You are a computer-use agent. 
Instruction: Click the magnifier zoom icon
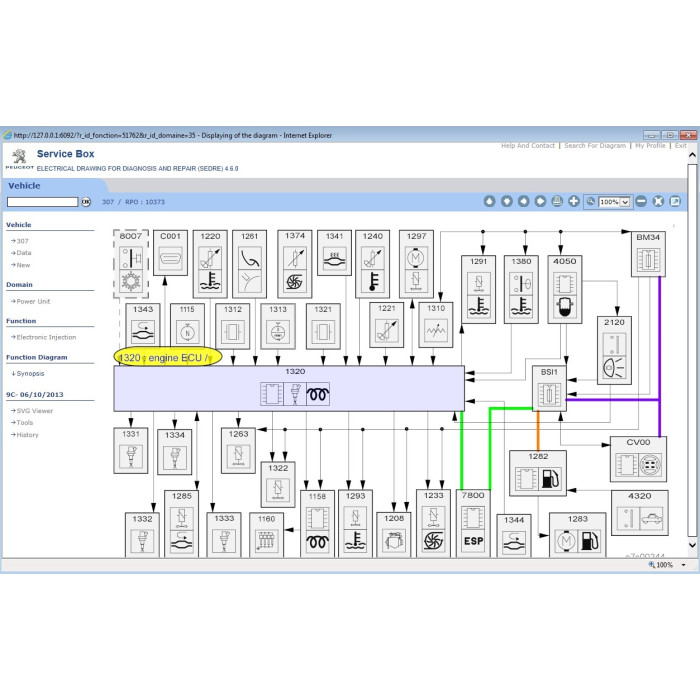[x=591, y=201]
